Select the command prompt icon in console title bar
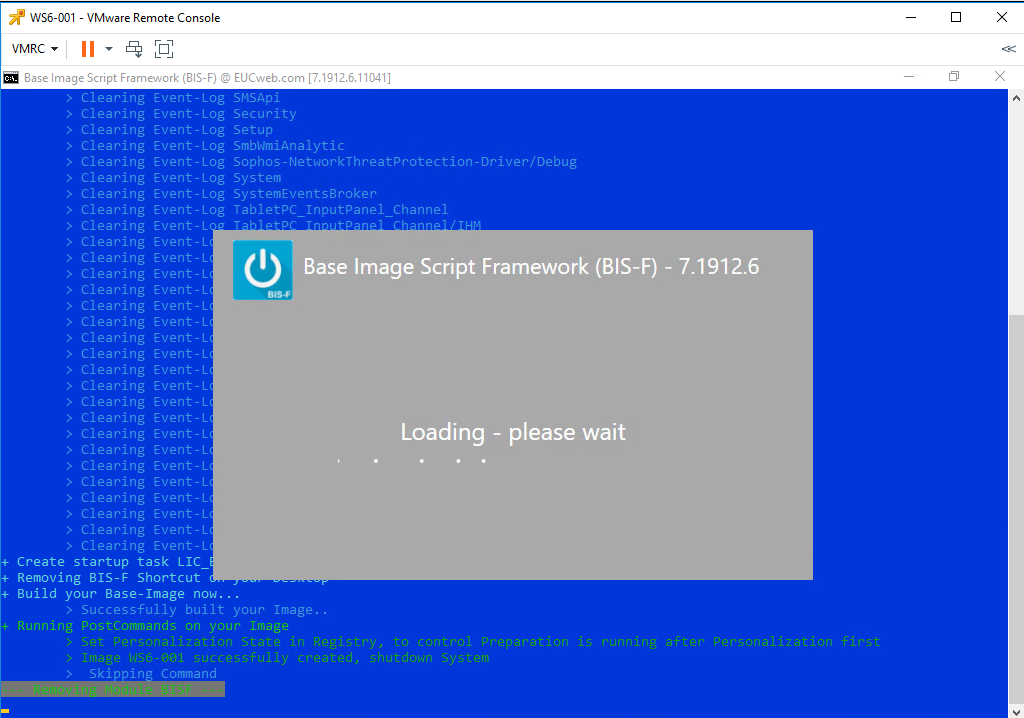This screenshot has width=1024, height=718. click(11, 77)
